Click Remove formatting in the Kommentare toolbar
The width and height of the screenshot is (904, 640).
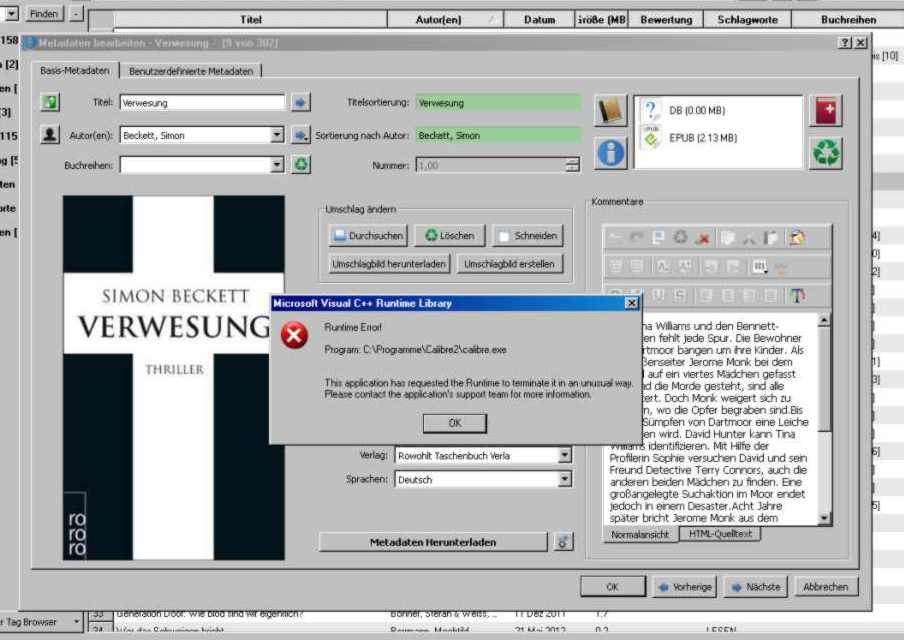[x=680, y=238]
